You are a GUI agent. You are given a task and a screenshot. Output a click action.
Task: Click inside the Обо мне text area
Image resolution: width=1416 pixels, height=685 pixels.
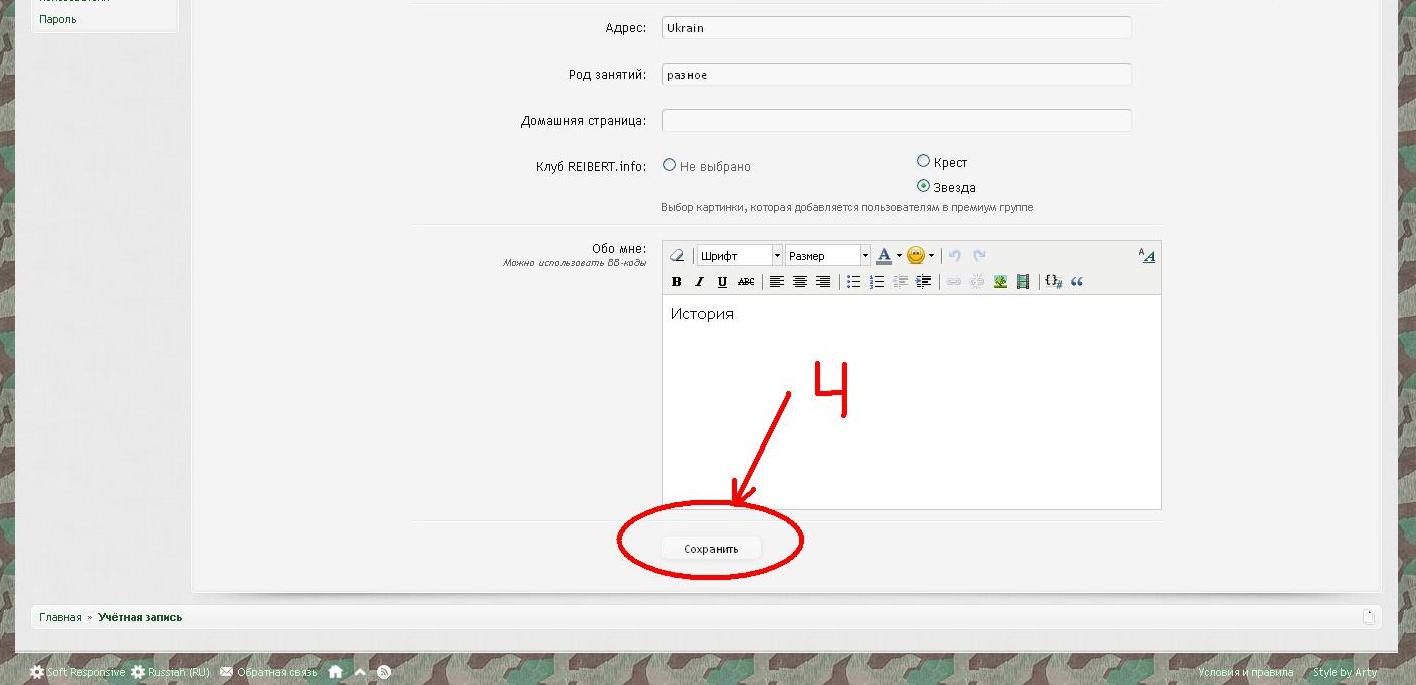912,401
